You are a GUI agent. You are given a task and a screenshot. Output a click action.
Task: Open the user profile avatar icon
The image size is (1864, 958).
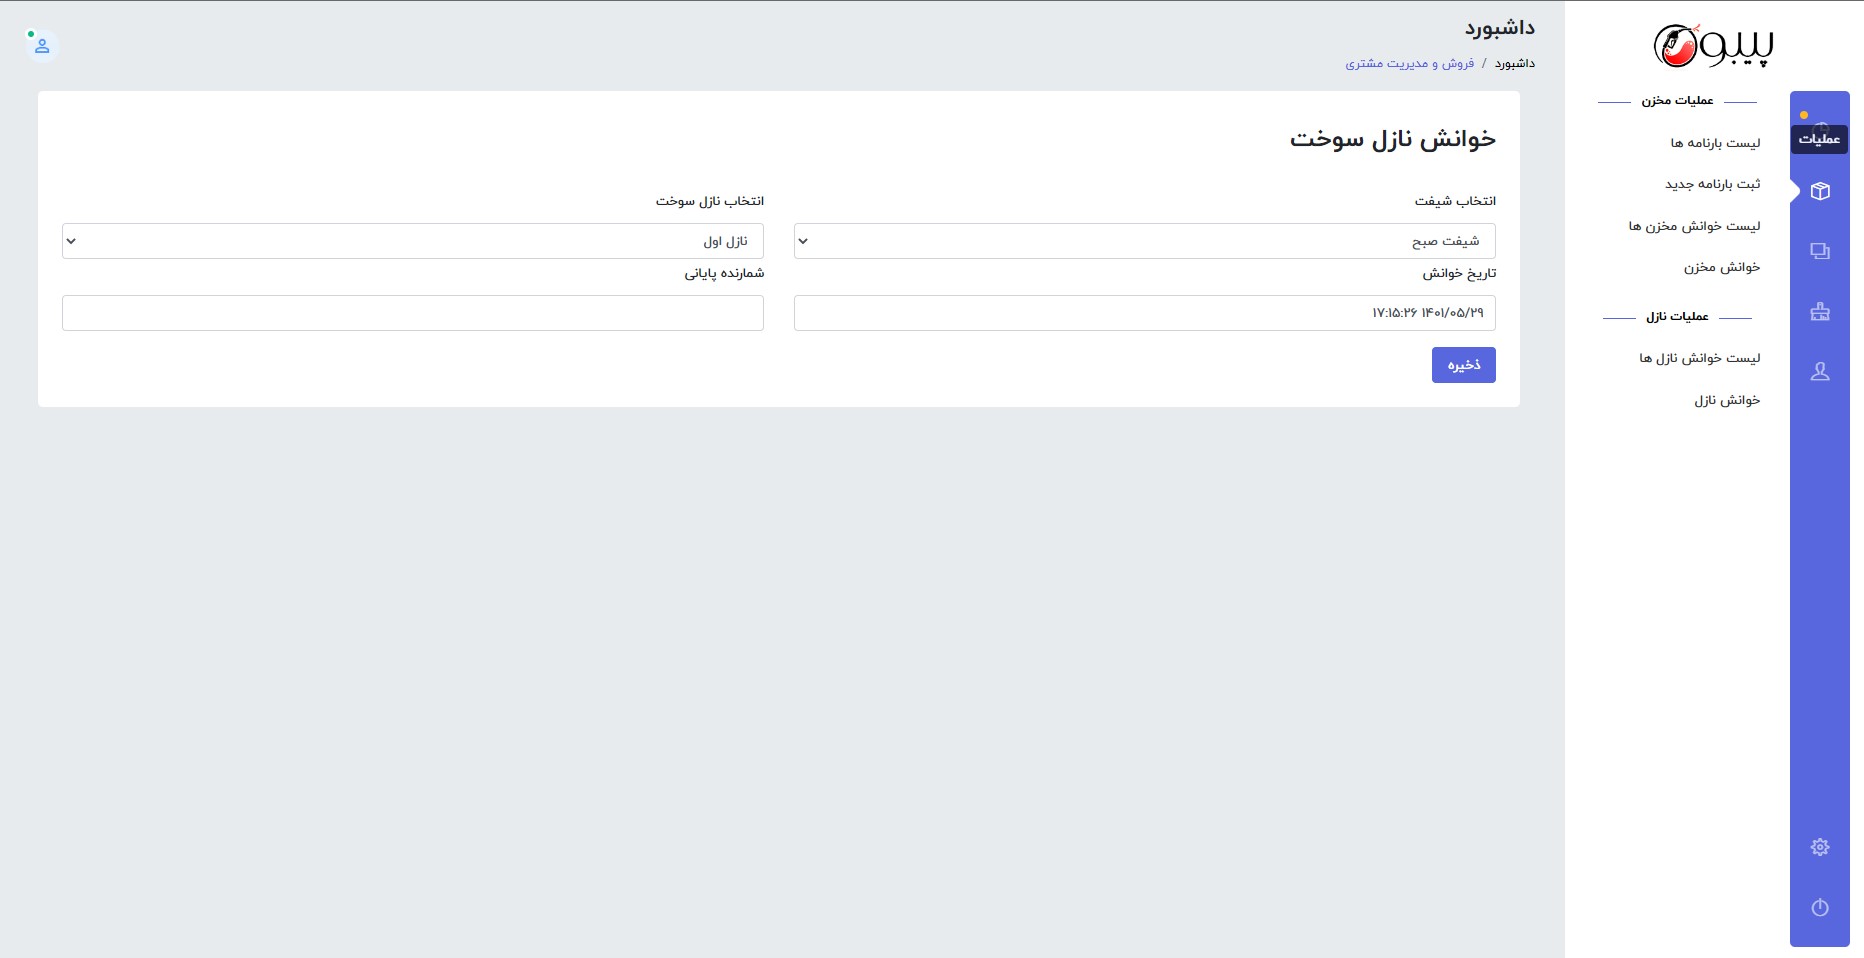pyautogui.click(x=42, y=46)
